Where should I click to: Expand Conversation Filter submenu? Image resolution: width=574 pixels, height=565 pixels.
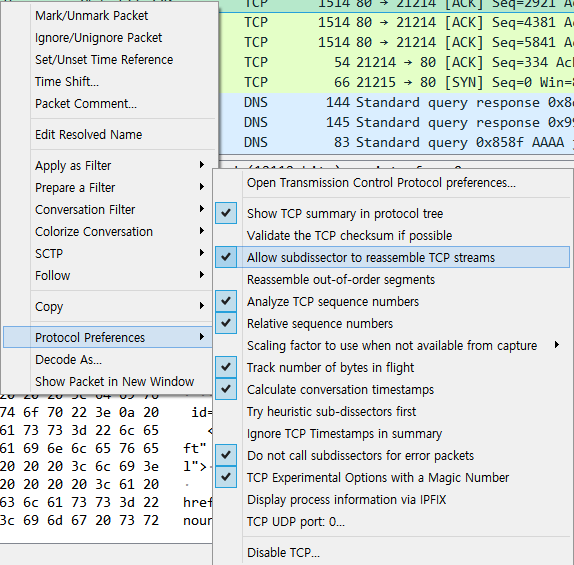point(108,209)
